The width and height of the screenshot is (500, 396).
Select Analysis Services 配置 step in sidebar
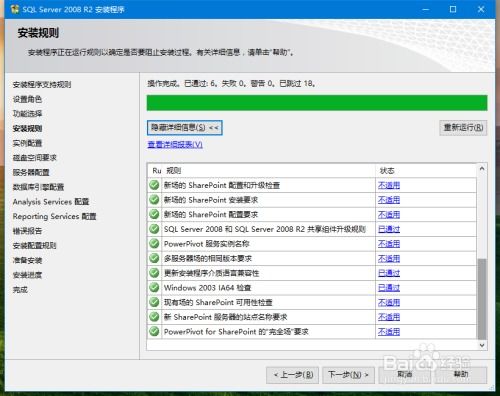(51, 202)
